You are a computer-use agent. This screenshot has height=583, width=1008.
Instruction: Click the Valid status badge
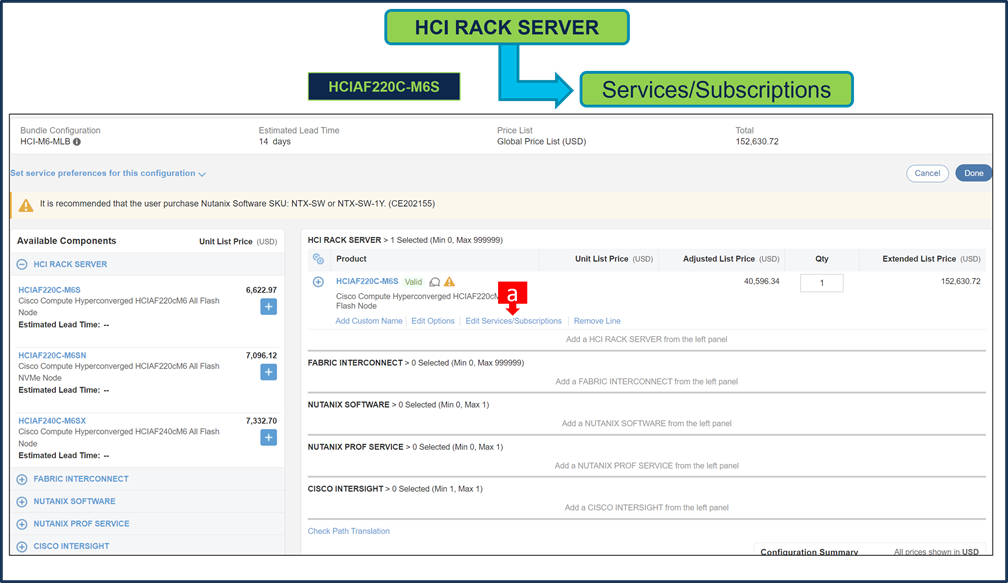pyautogui.click(x=413, y=282)
